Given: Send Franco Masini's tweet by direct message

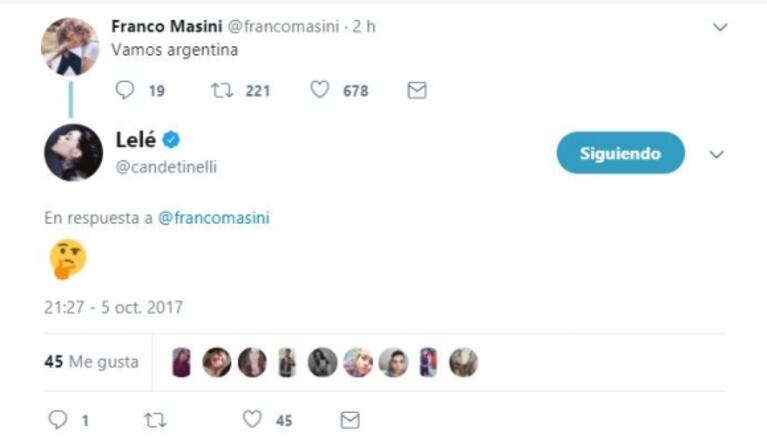Looking at the screenshot, I should (417, 90).
